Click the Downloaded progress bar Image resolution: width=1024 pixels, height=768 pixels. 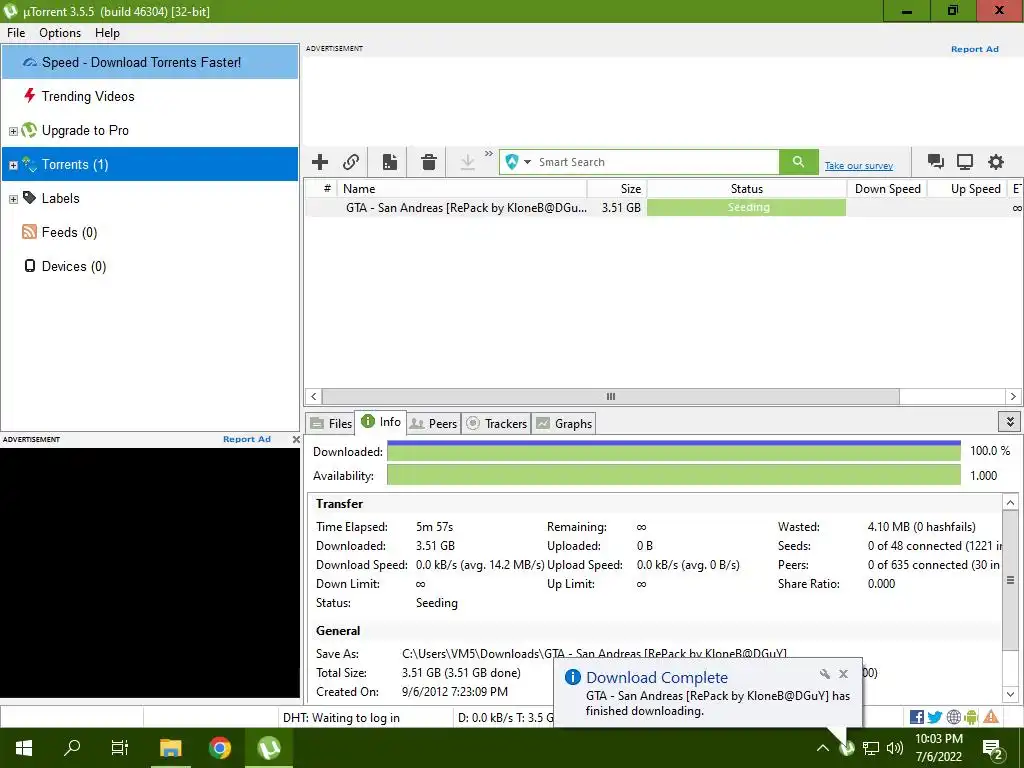click(x=673, y=451)
